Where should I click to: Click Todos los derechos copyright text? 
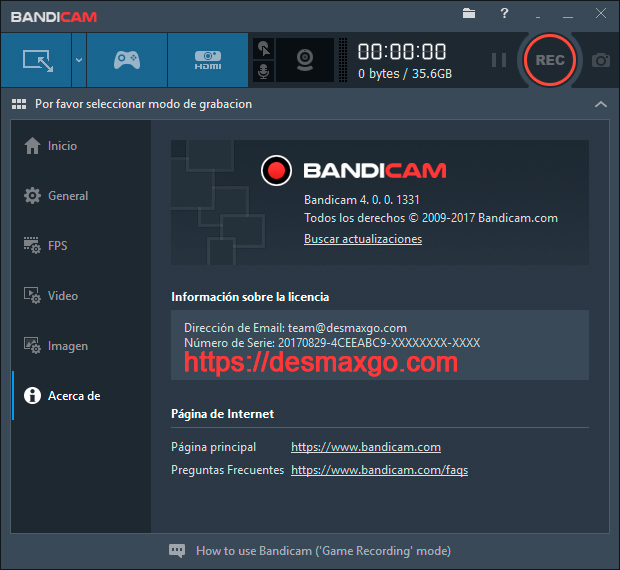pyautogui.click(x=431, y=218)
